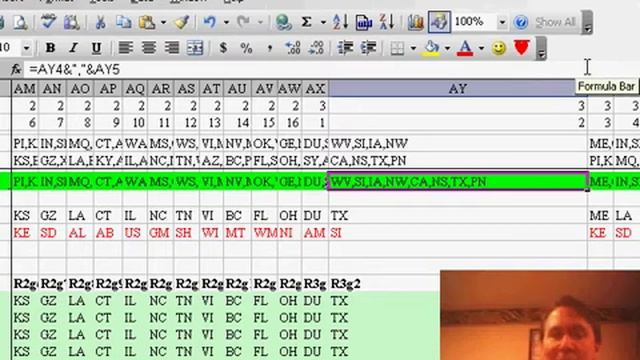This screenshot has width=640, height=360.
Task: Expand the Paste options arrow
Action: [x=163, y=22]
